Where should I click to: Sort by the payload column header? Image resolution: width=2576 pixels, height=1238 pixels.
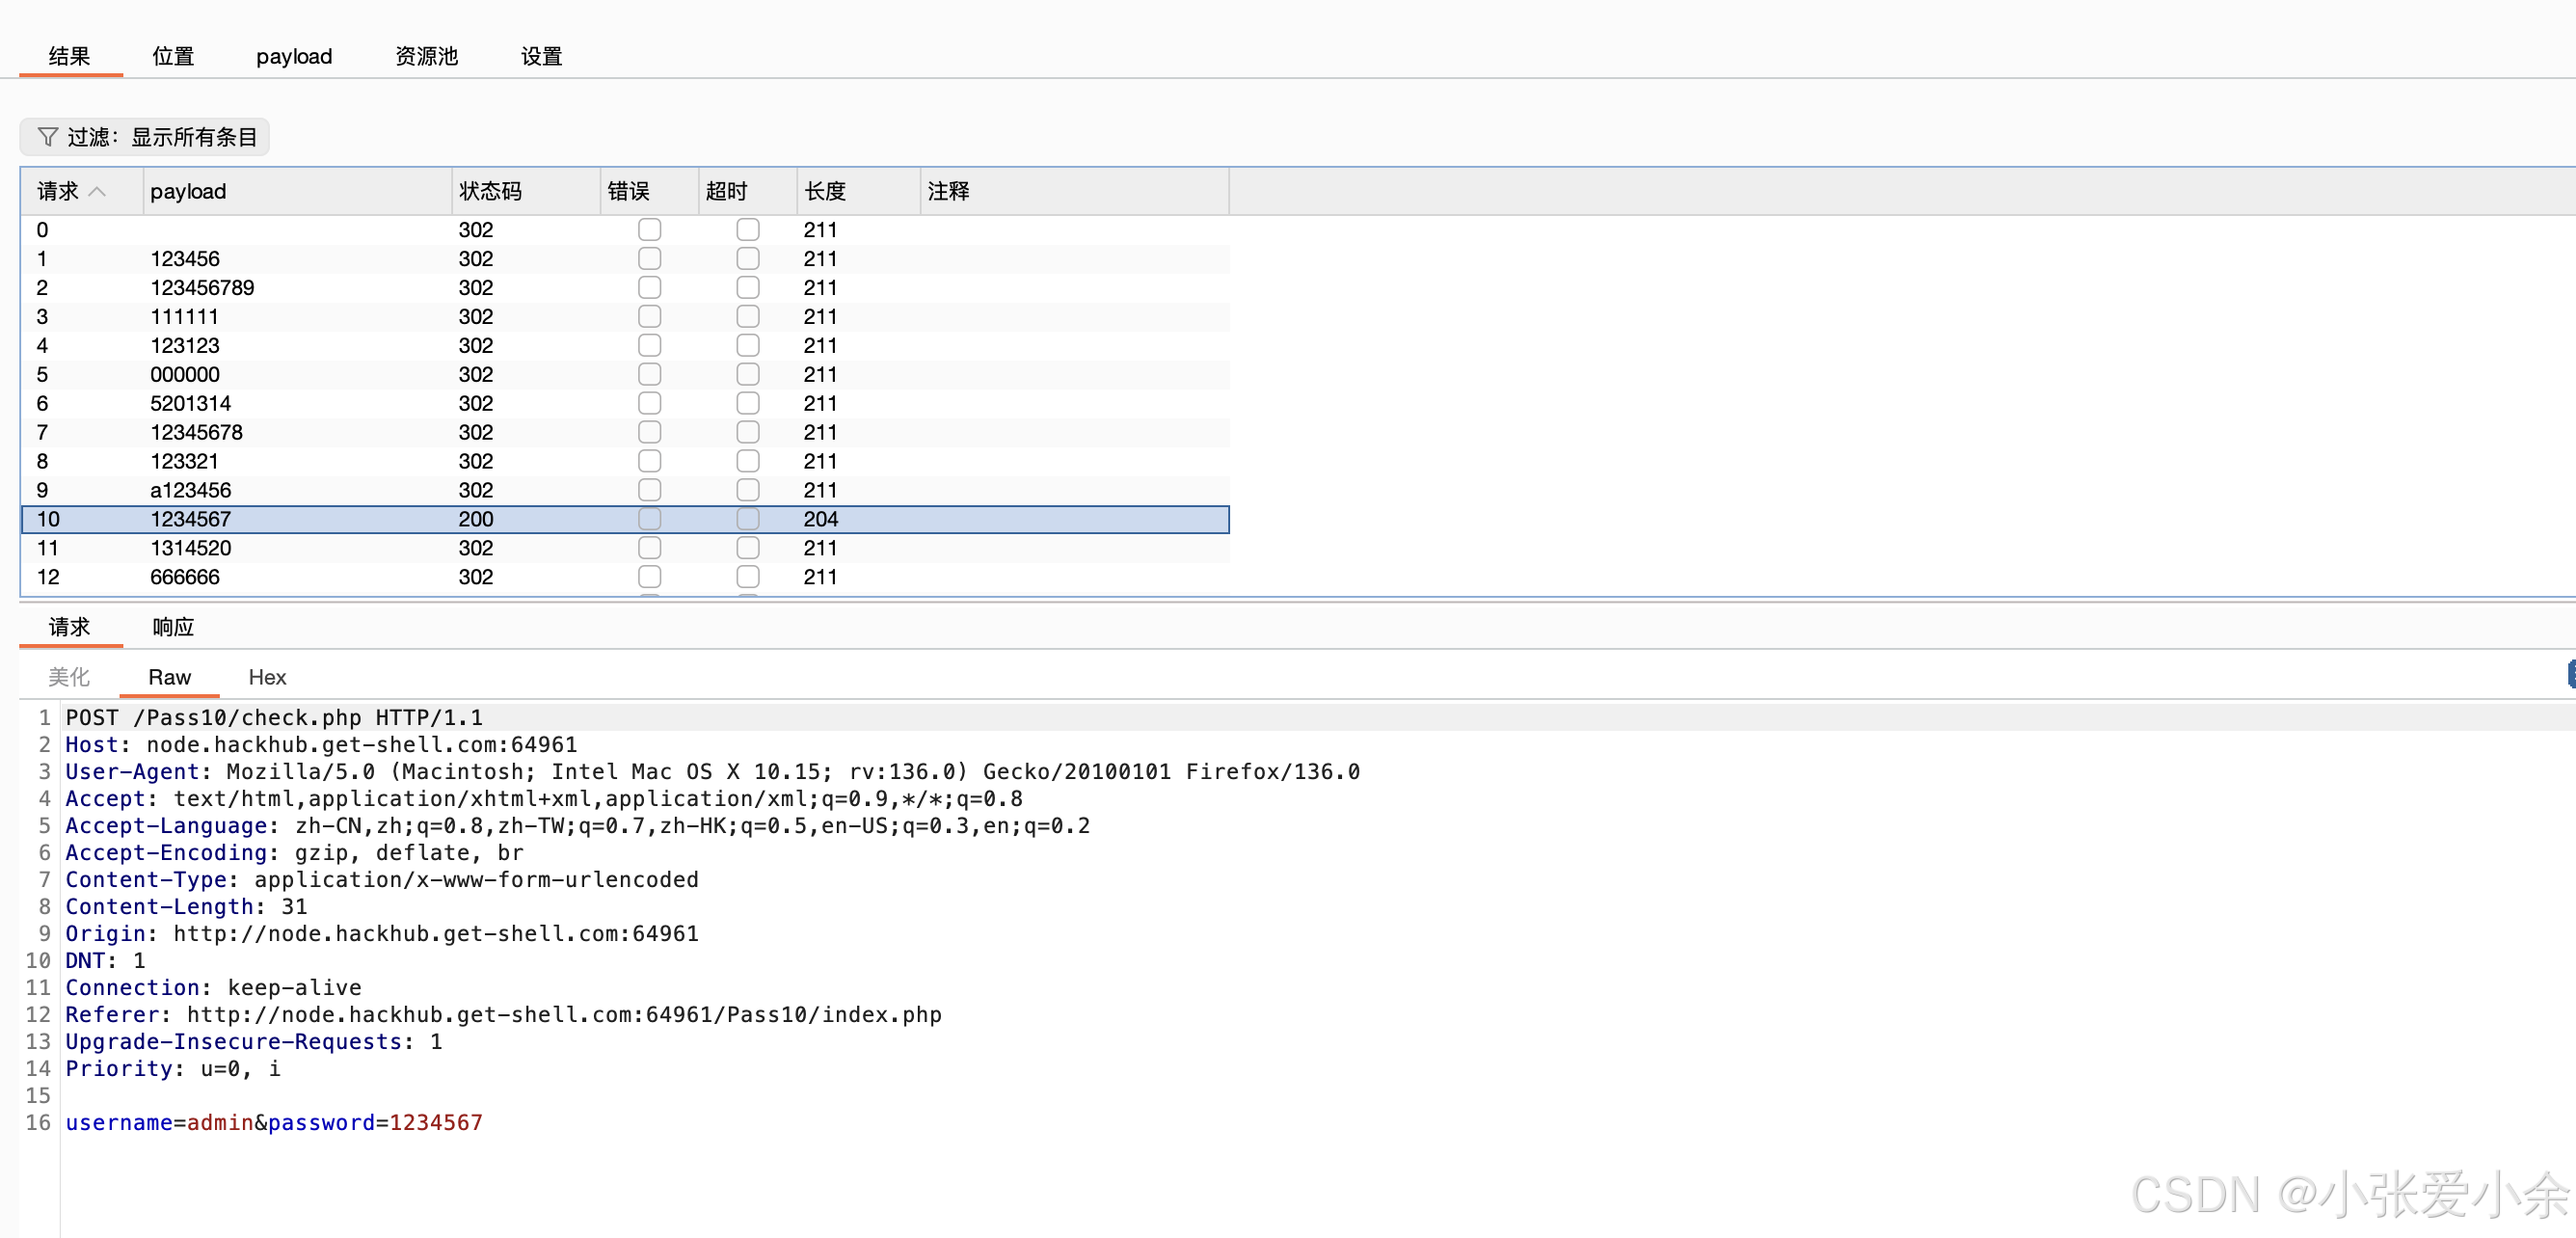188,191
